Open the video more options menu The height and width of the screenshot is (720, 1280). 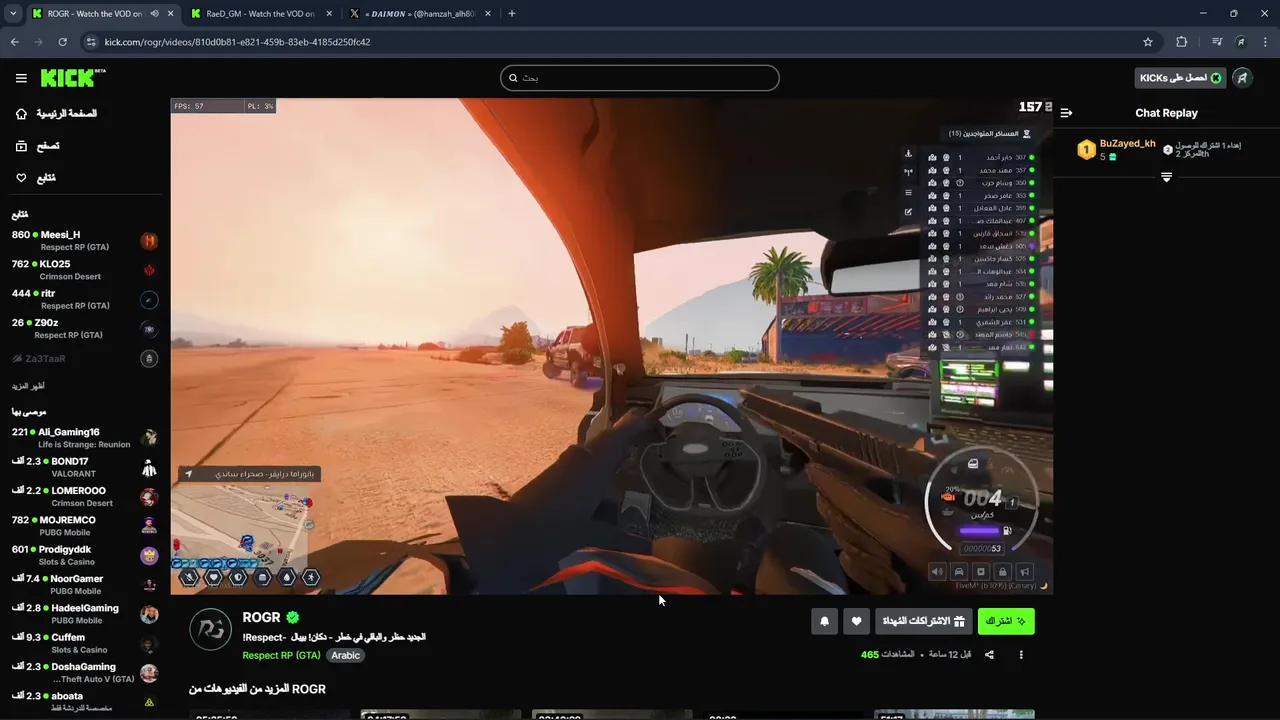coord(1021,655)
